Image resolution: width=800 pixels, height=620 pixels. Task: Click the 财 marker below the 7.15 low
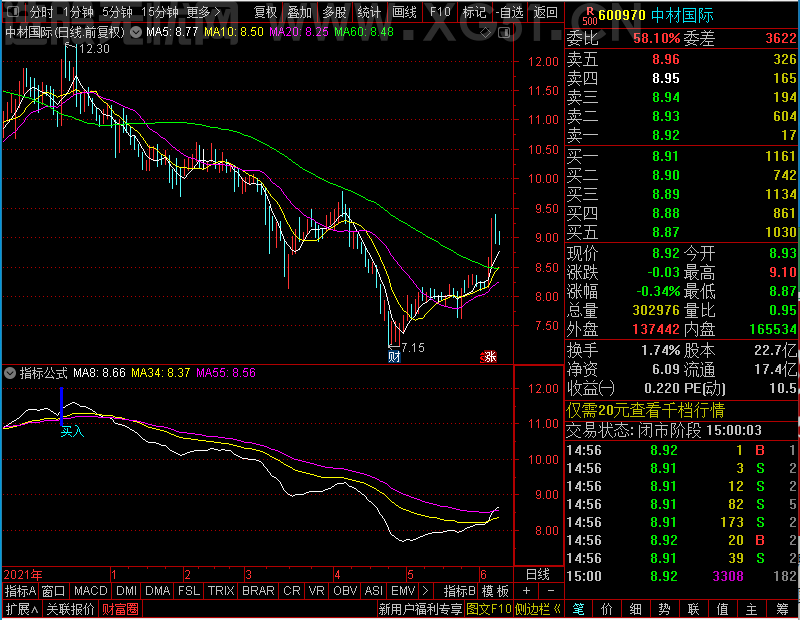tap(394, 356)
